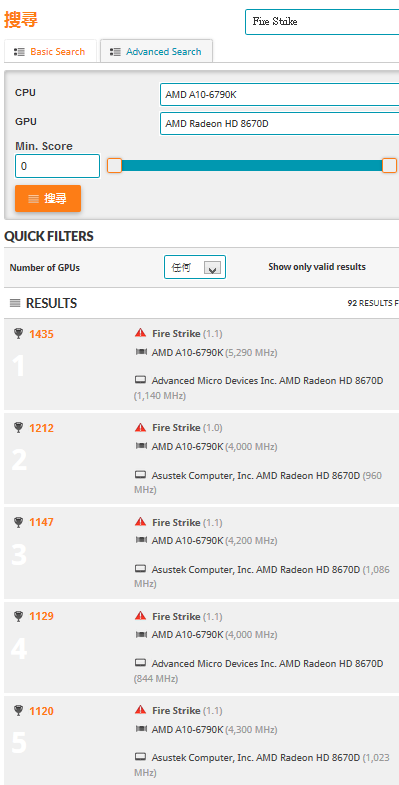Click the right handle of score slider
The width and height of the screenshot is (399, 785).
[389, 166]
